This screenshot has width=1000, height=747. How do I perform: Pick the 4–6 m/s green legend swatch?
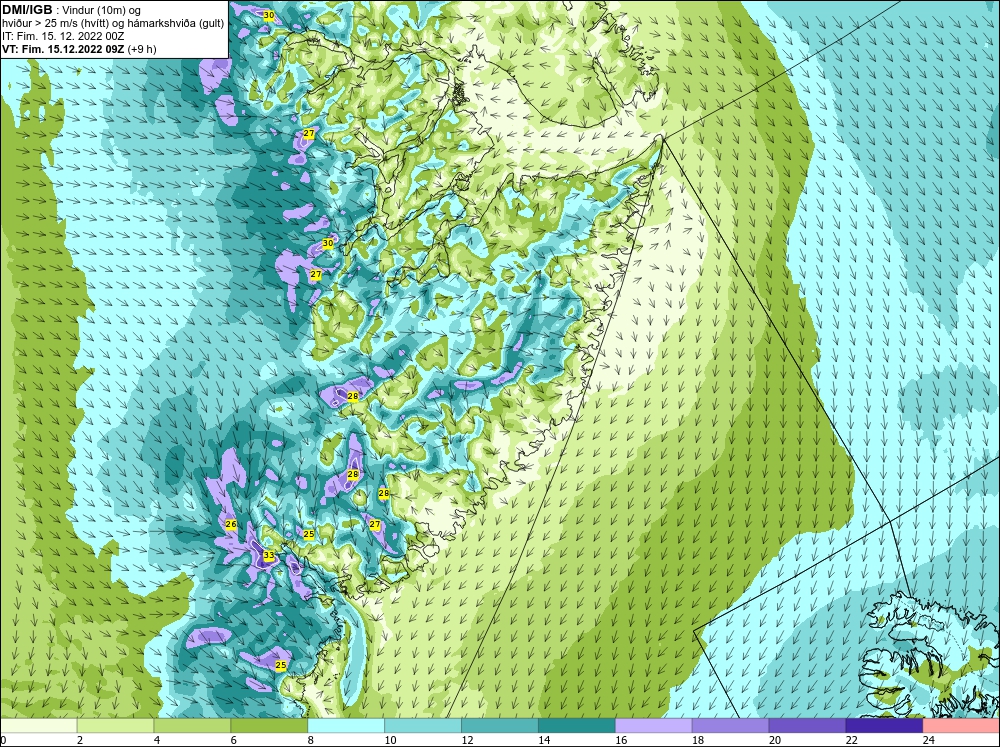192,726
